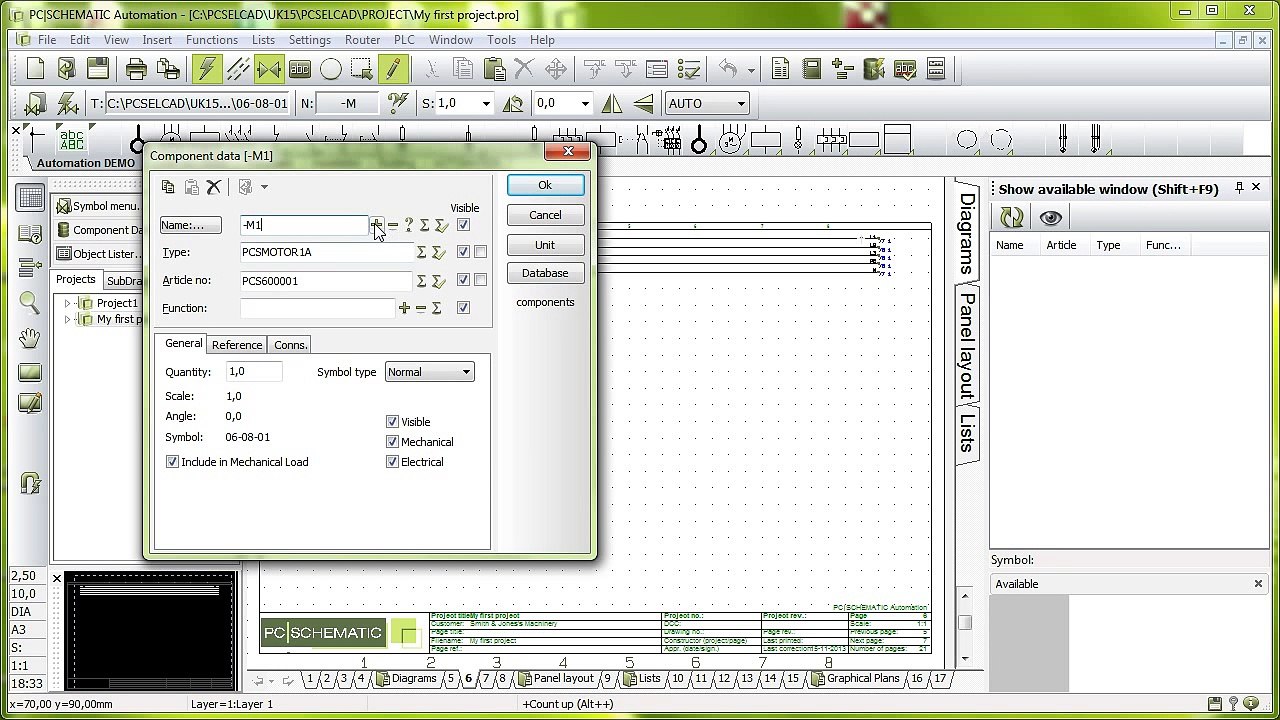Click the Ok button
This screenshot has width=1280, height=720.
545,185
